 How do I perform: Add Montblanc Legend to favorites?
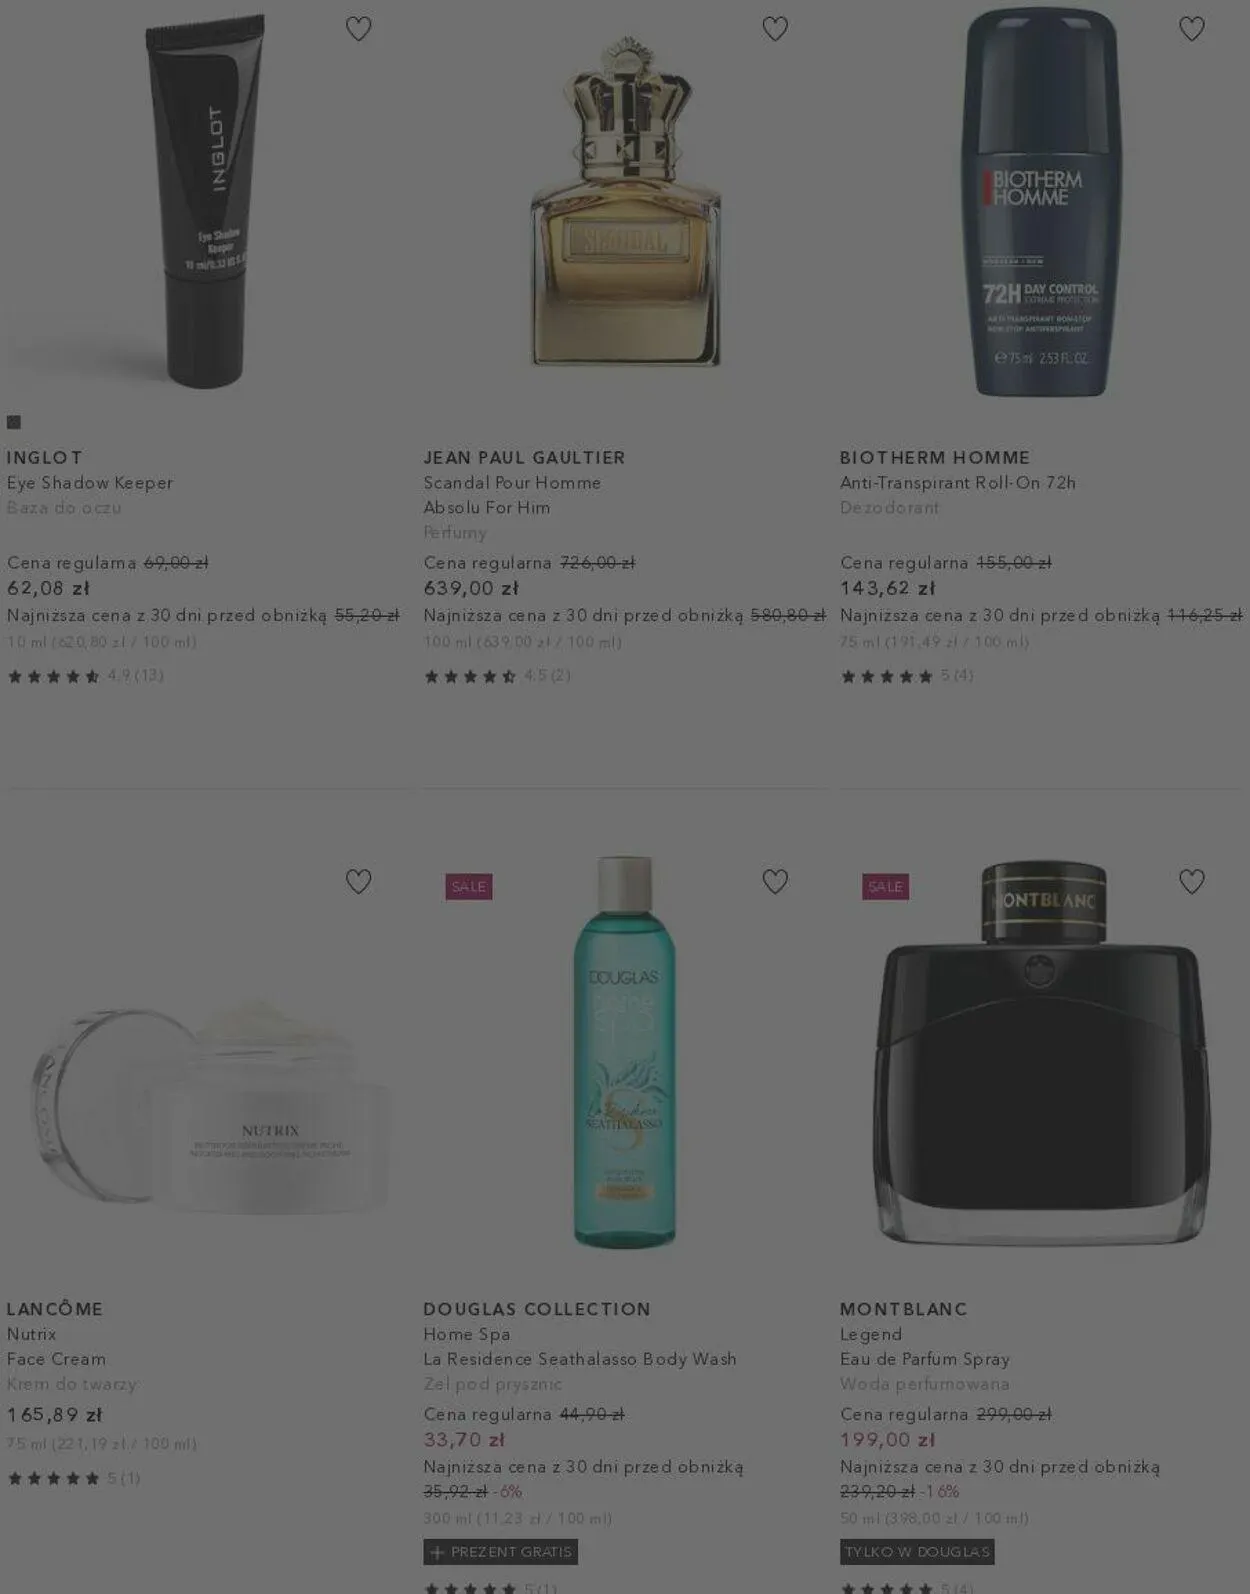(x=1192, y=881)
